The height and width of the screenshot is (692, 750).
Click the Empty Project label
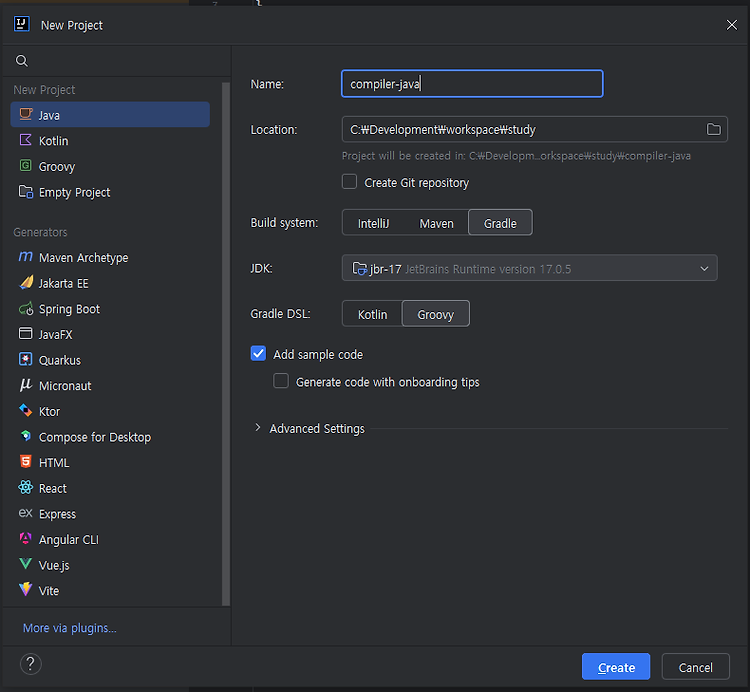(x=75, y=192)
